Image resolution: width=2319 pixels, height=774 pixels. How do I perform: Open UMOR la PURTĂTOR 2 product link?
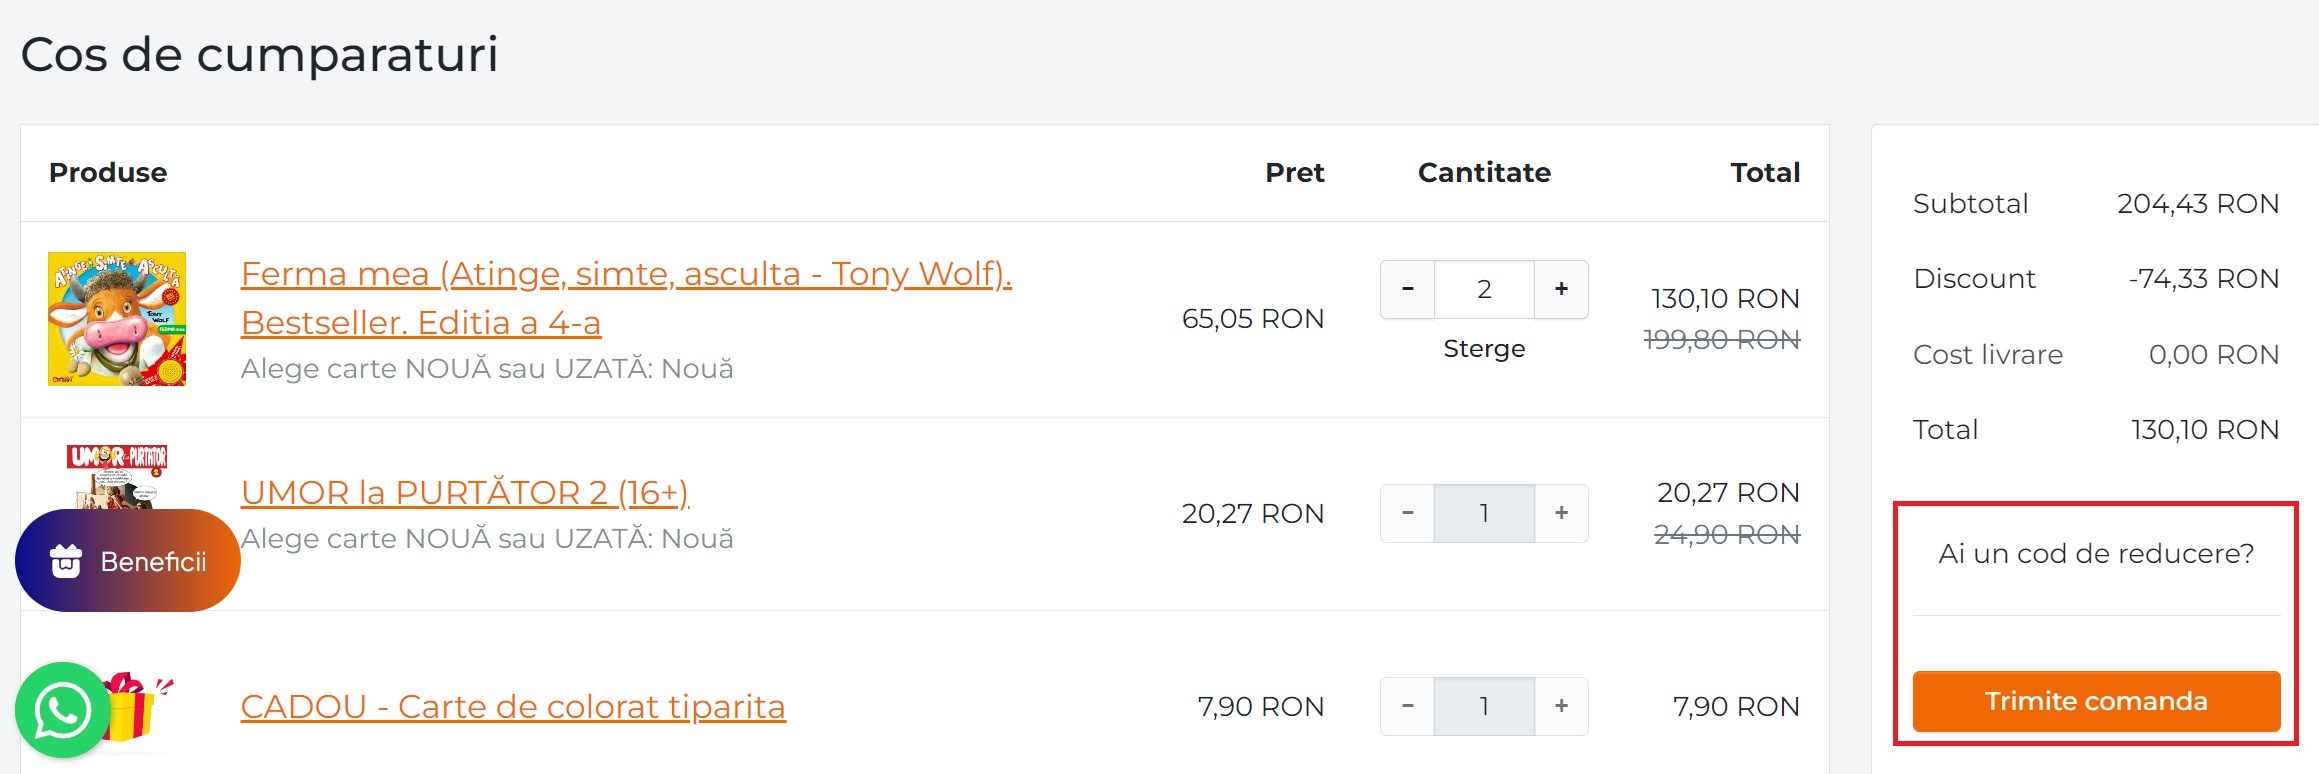465,492
